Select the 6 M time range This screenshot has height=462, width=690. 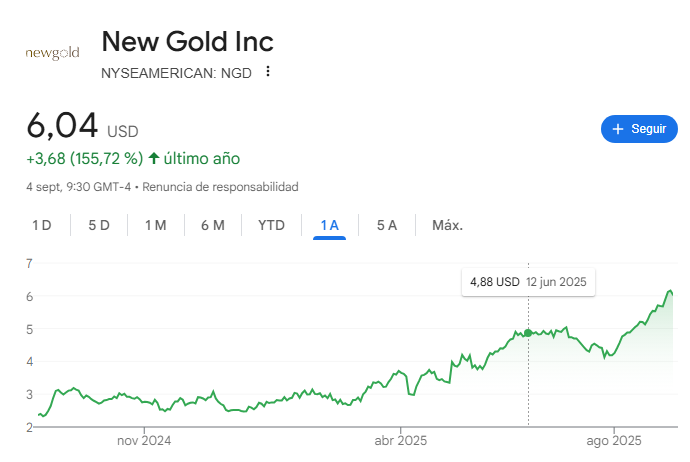(x=213, y=225)
